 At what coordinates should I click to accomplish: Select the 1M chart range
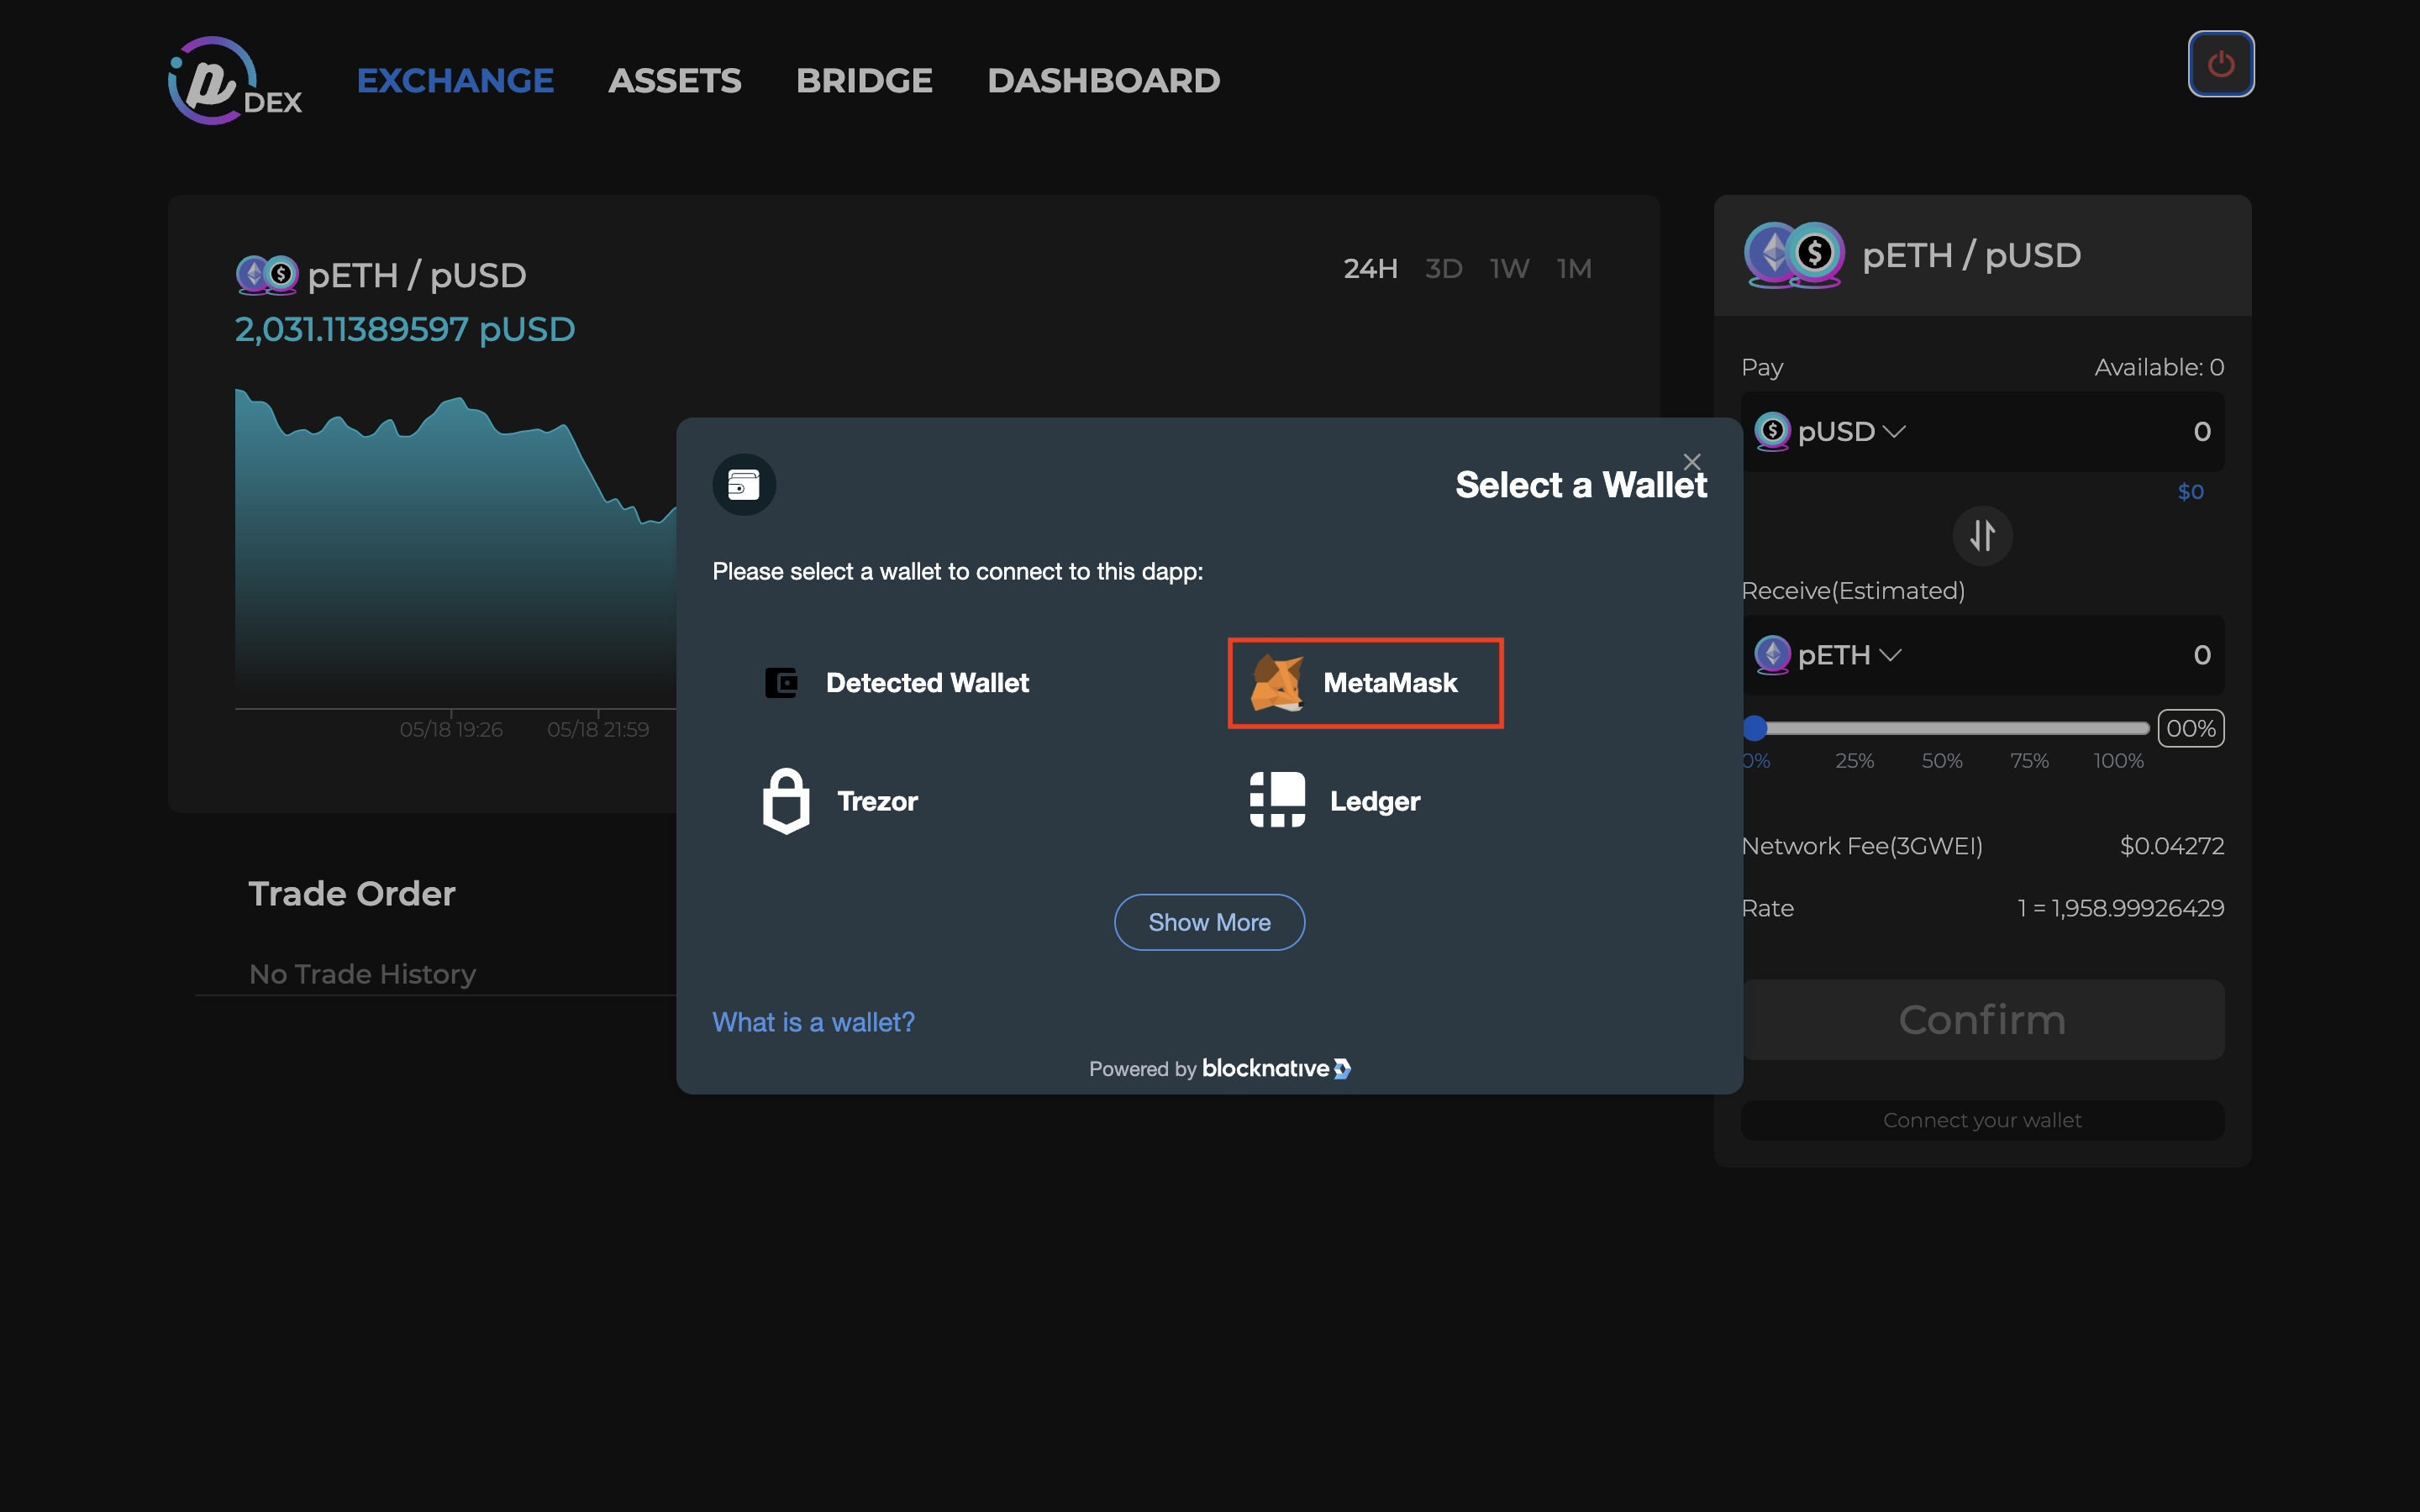[1574, 269]
